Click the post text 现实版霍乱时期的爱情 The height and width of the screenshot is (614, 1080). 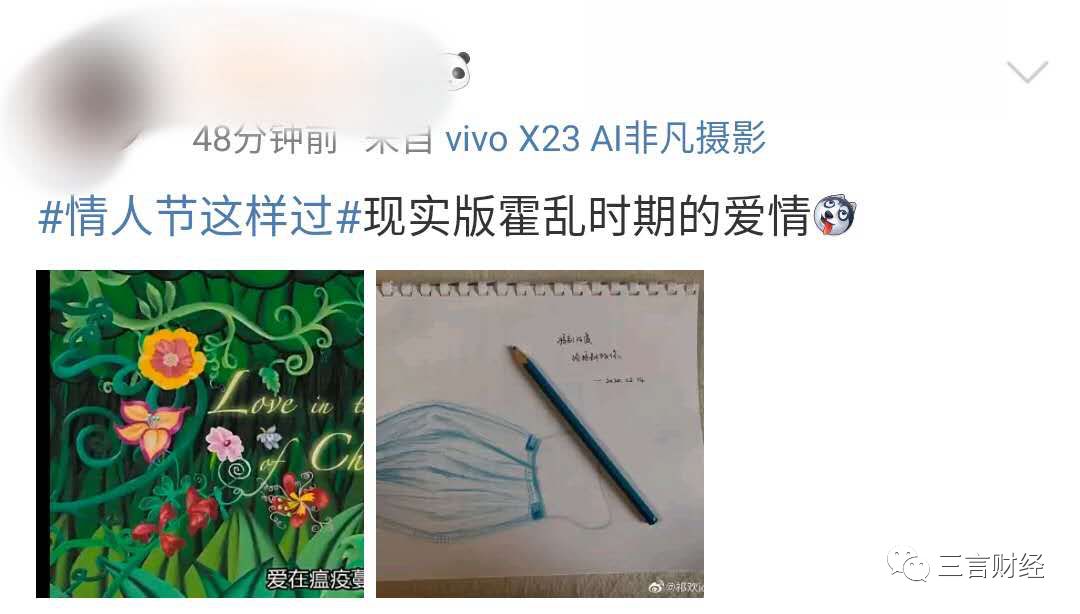coord(586,216)
